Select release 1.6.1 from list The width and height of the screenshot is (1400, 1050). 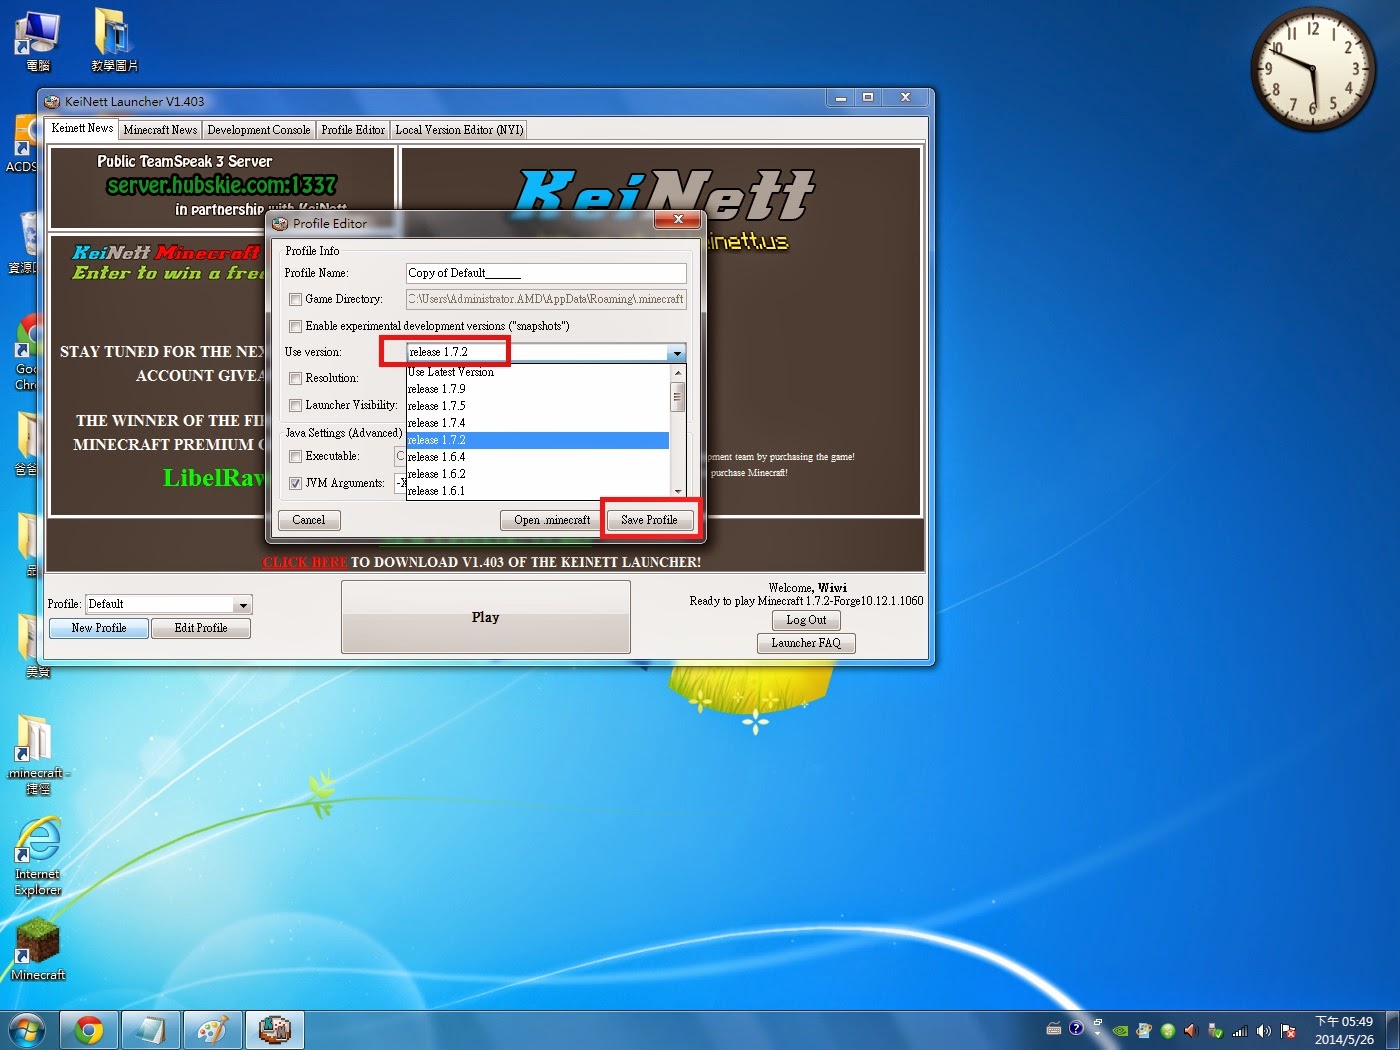pyautogui.click(x=537, y=491)
